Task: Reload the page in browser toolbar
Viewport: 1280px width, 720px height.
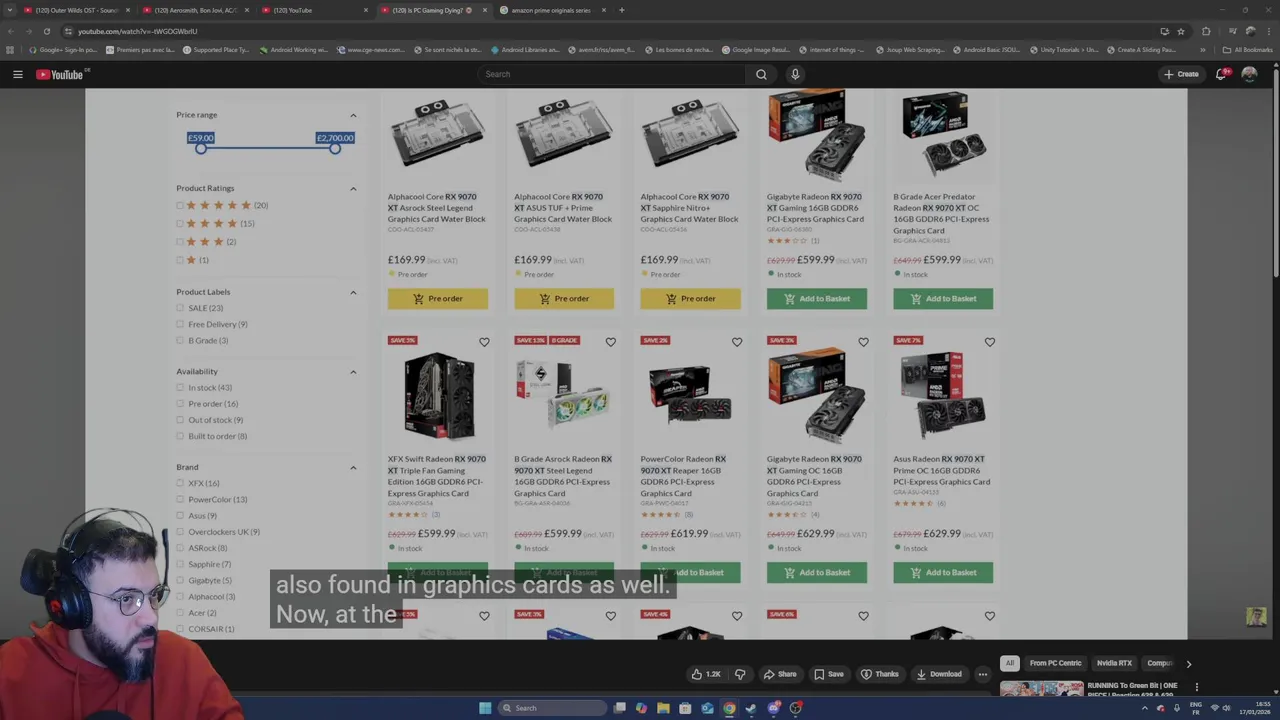Action: coord(46,31)
